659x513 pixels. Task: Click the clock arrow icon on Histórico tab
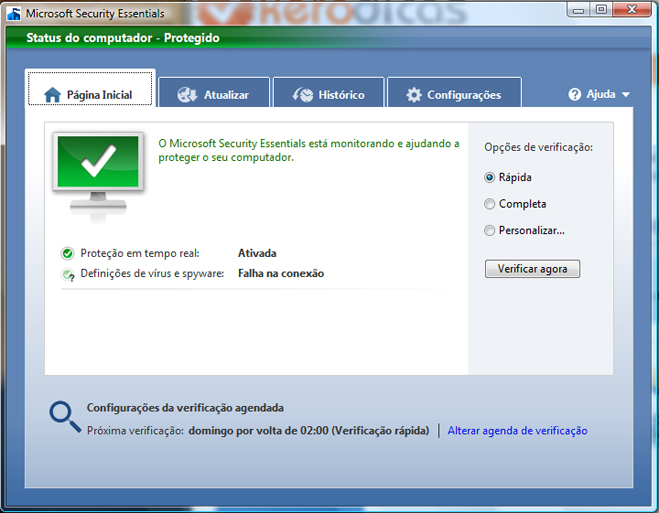point(303,95)
